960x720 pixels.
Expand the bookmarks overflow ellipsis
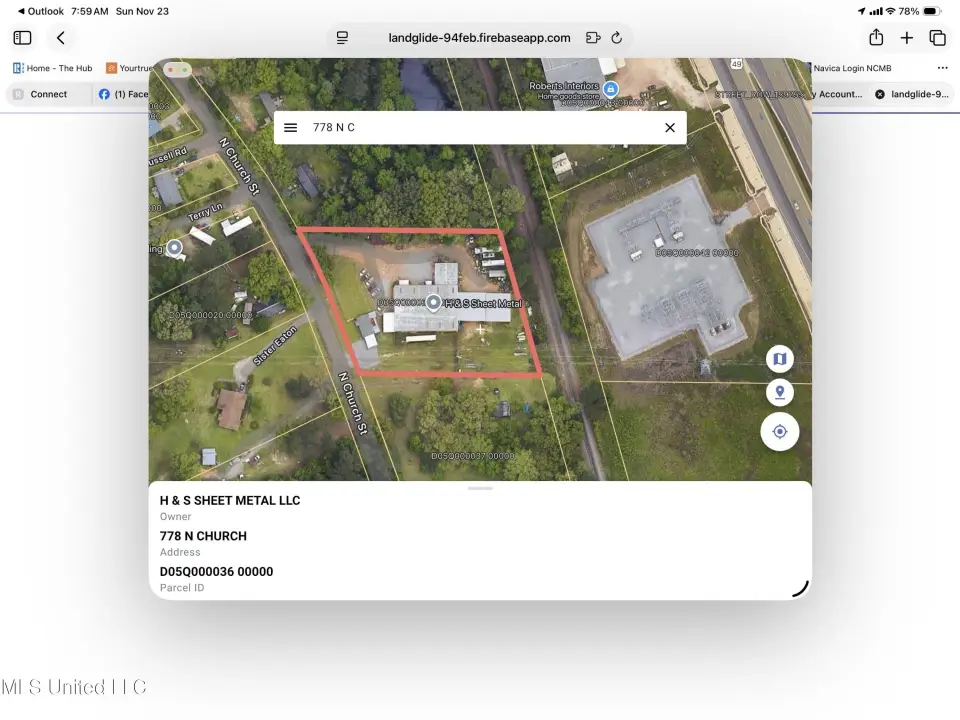point(942,68)
